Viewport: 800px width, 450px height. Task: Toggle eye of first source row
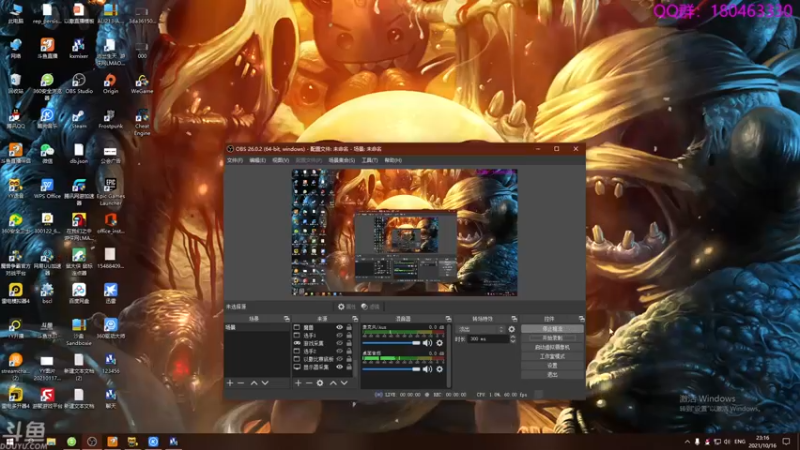[x=339, y=328]
